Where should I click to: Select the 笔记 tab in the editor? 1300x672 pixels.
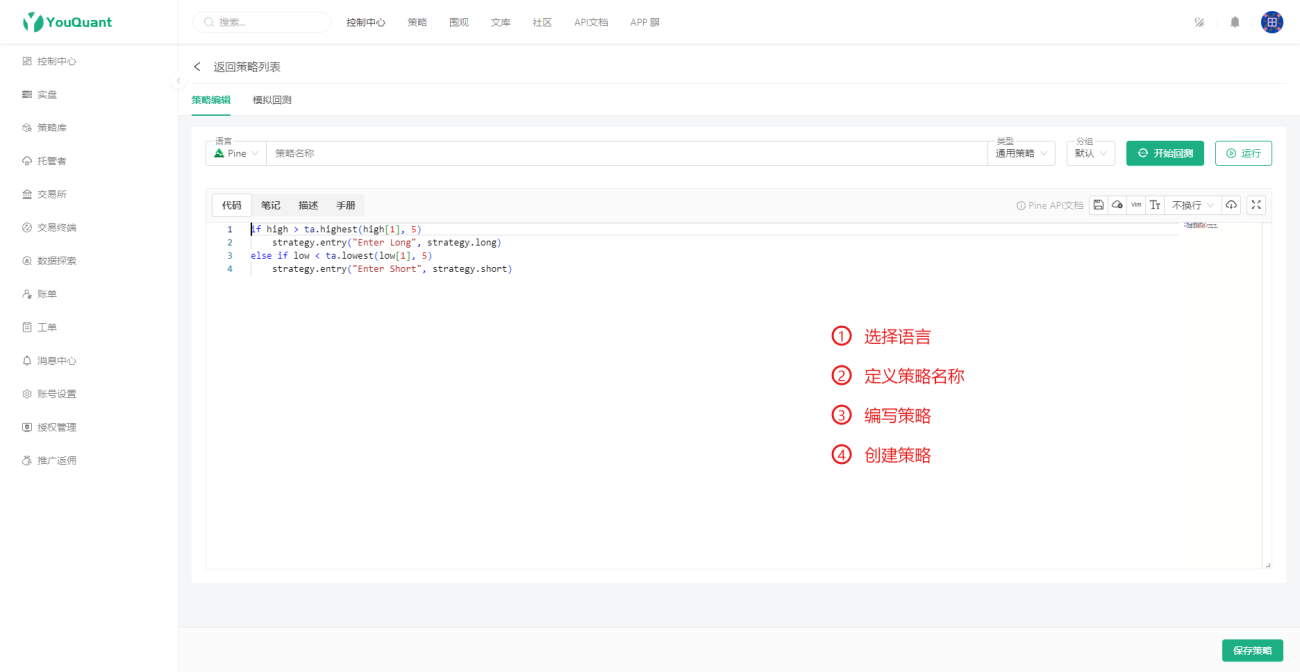tap(270, 205)
